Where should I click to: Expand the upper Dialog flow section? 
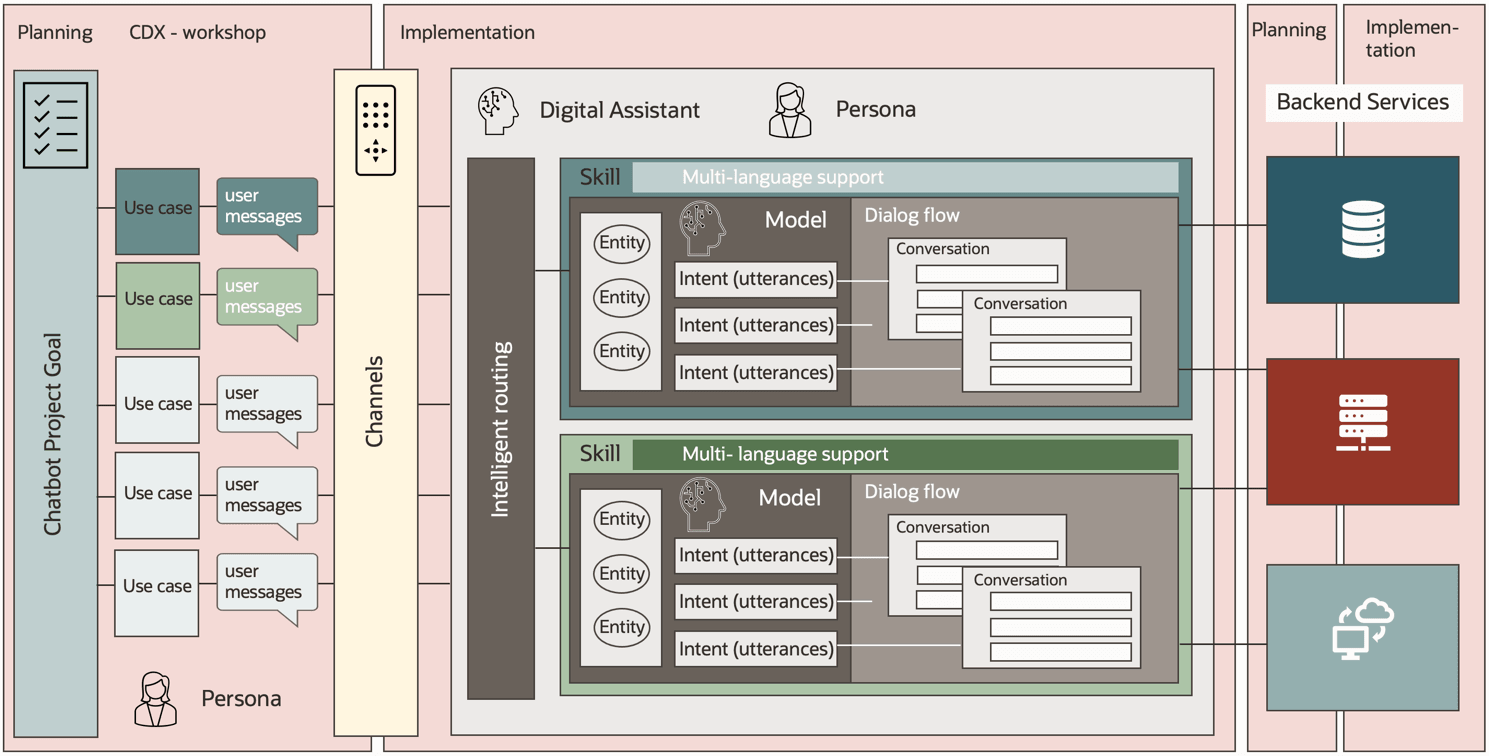coord(912,215)
